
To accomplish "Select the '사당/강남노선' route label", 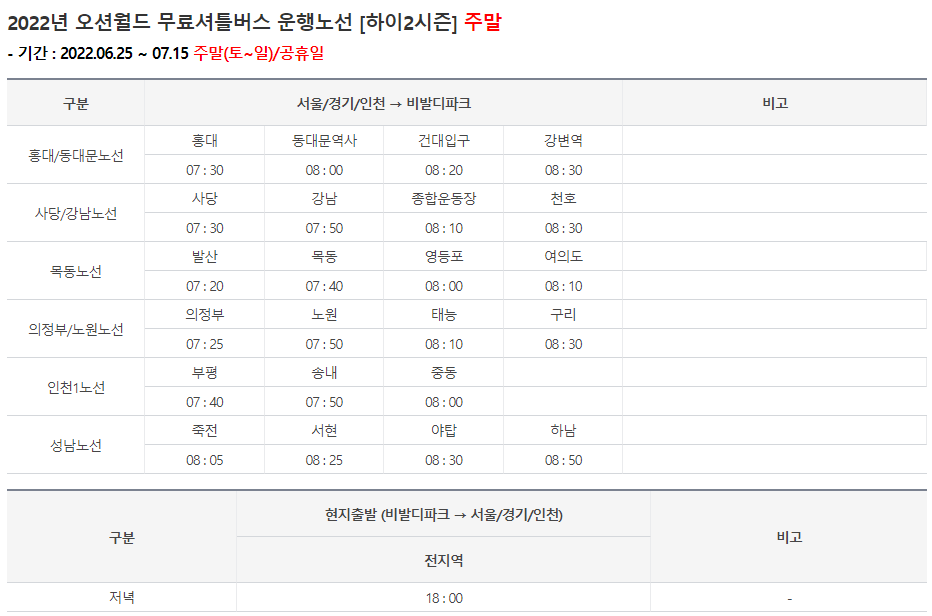I will coord(75,213).
